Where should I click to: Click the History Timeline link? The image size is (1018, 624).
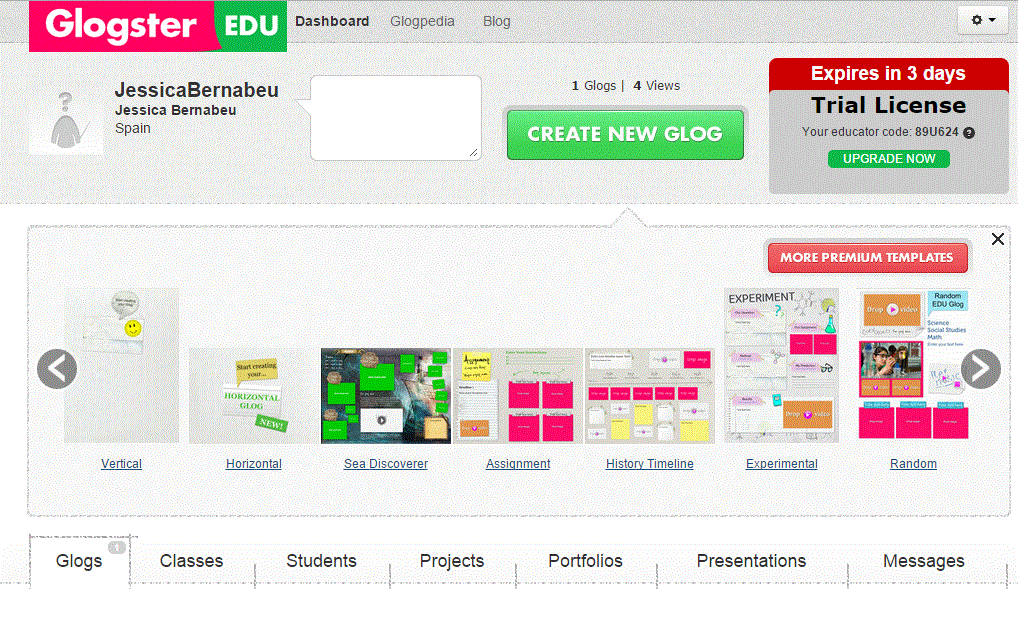[650, 464]
